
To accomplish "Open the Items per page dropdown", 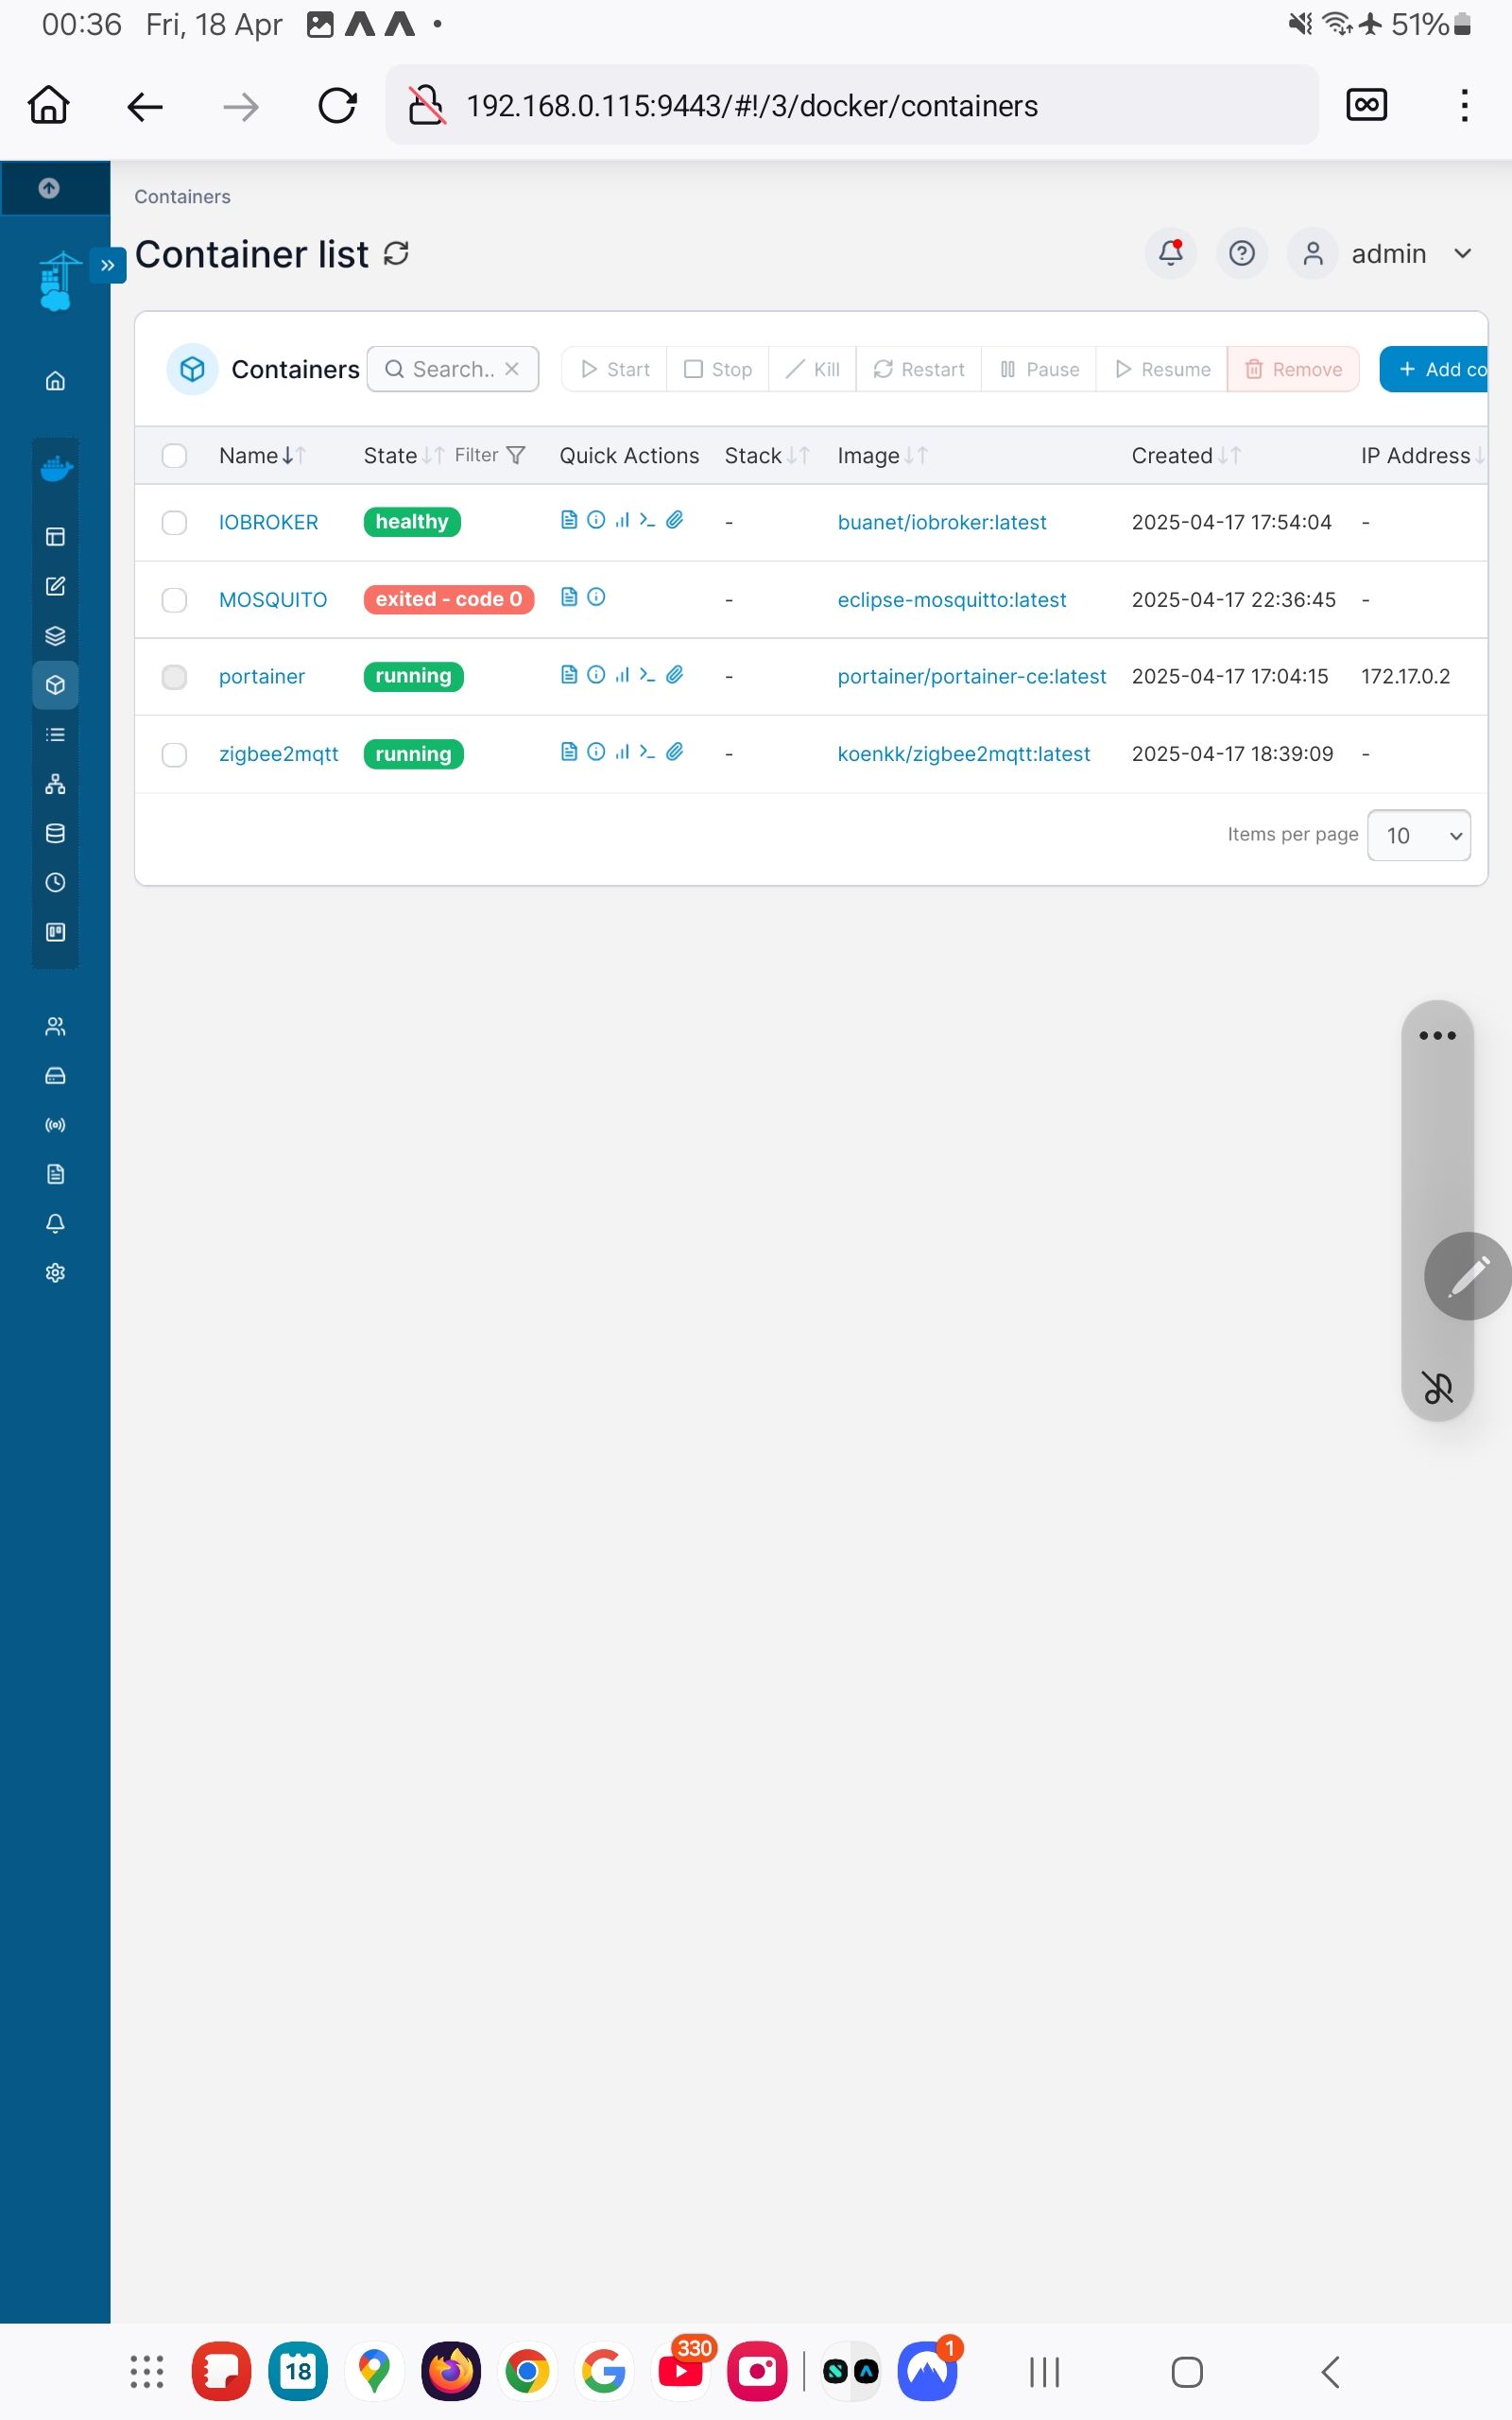I will [1418, 835].
